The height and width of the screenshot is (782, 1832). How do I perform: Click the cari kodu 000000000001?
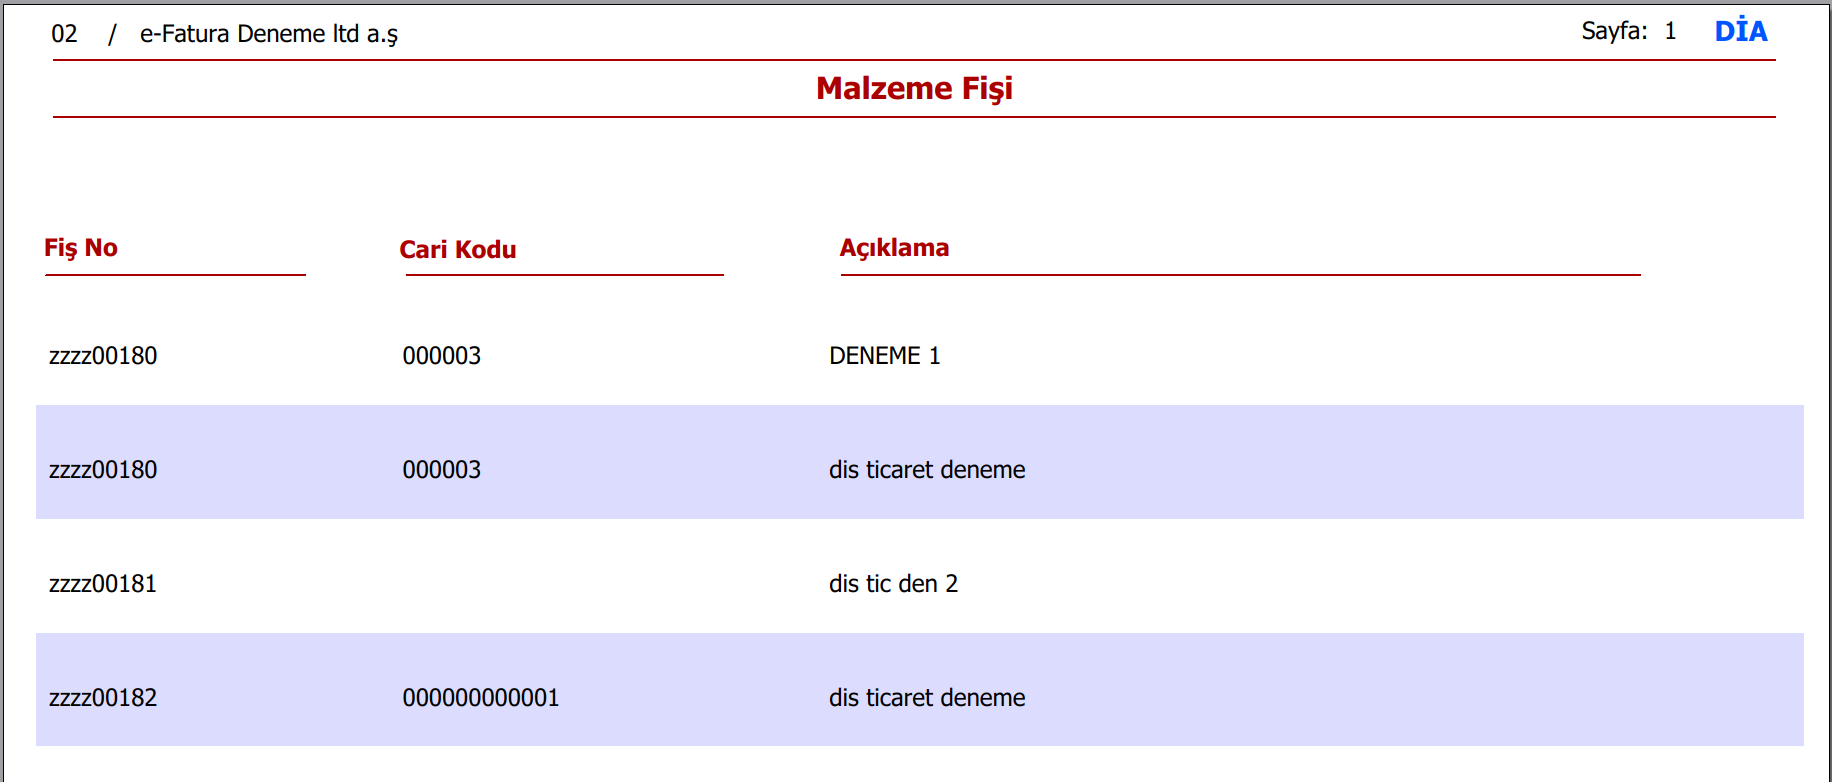tap(481, 698)
